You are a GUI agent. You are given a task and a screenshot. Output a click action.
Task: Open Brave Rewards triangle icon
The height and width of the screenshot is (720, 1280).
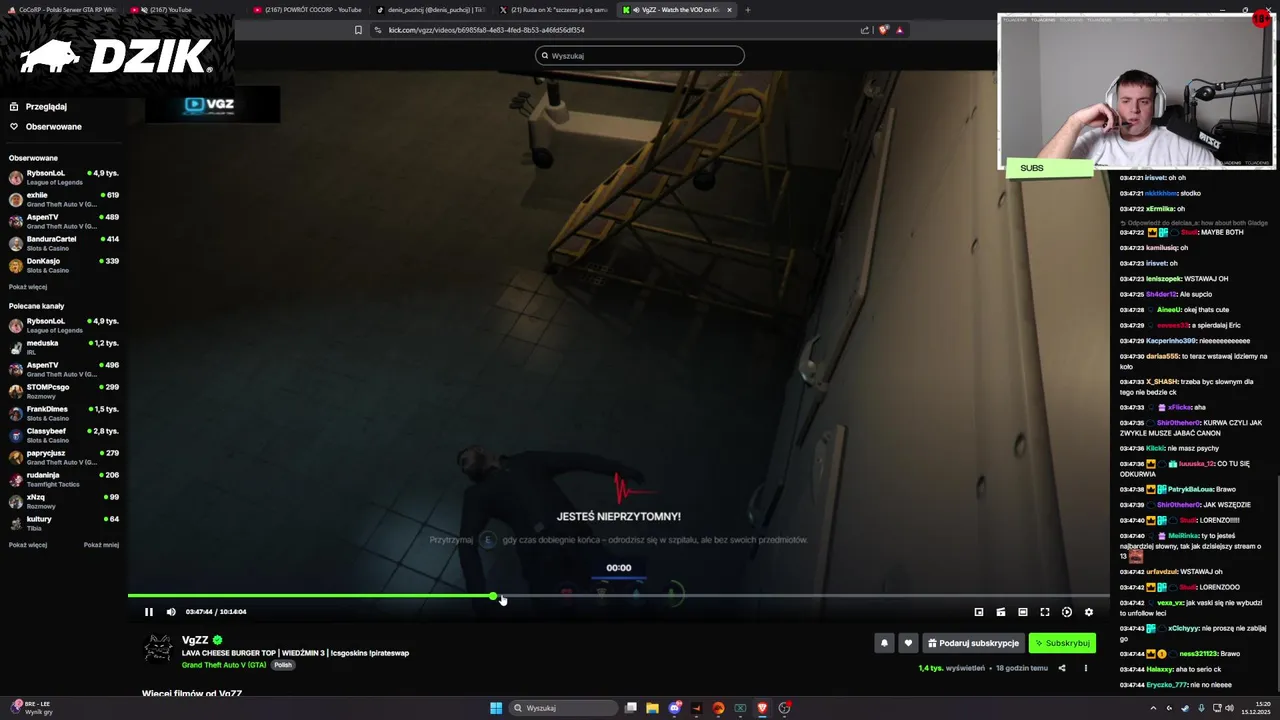[899, 30]
